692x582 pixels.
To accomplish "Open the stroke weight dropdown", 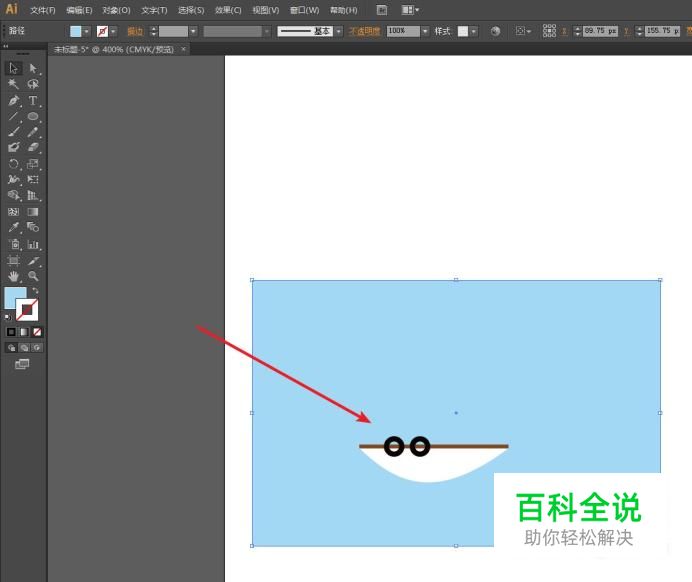I will 193,31.
